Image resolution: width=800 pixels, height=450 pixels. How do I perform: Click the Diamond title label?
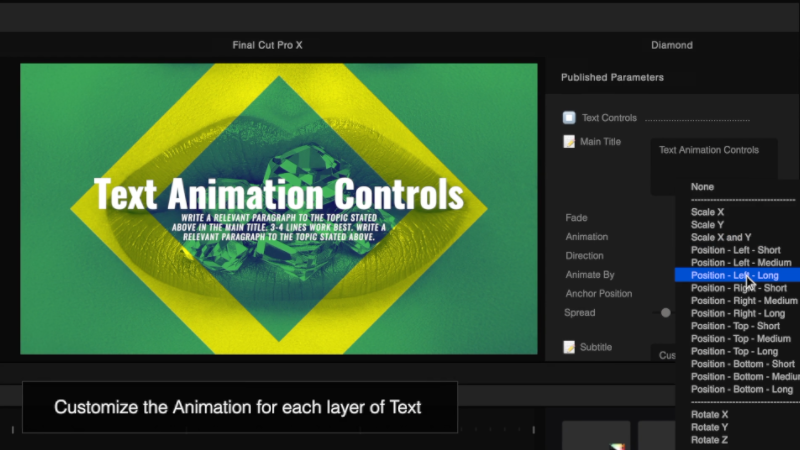point(671,45)
